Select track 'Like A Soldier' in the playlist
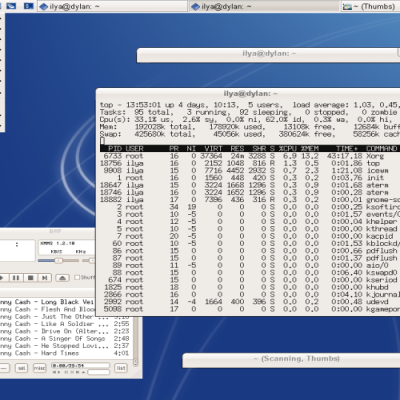This screenshot has width=400, height=400. tap(65, 324)
